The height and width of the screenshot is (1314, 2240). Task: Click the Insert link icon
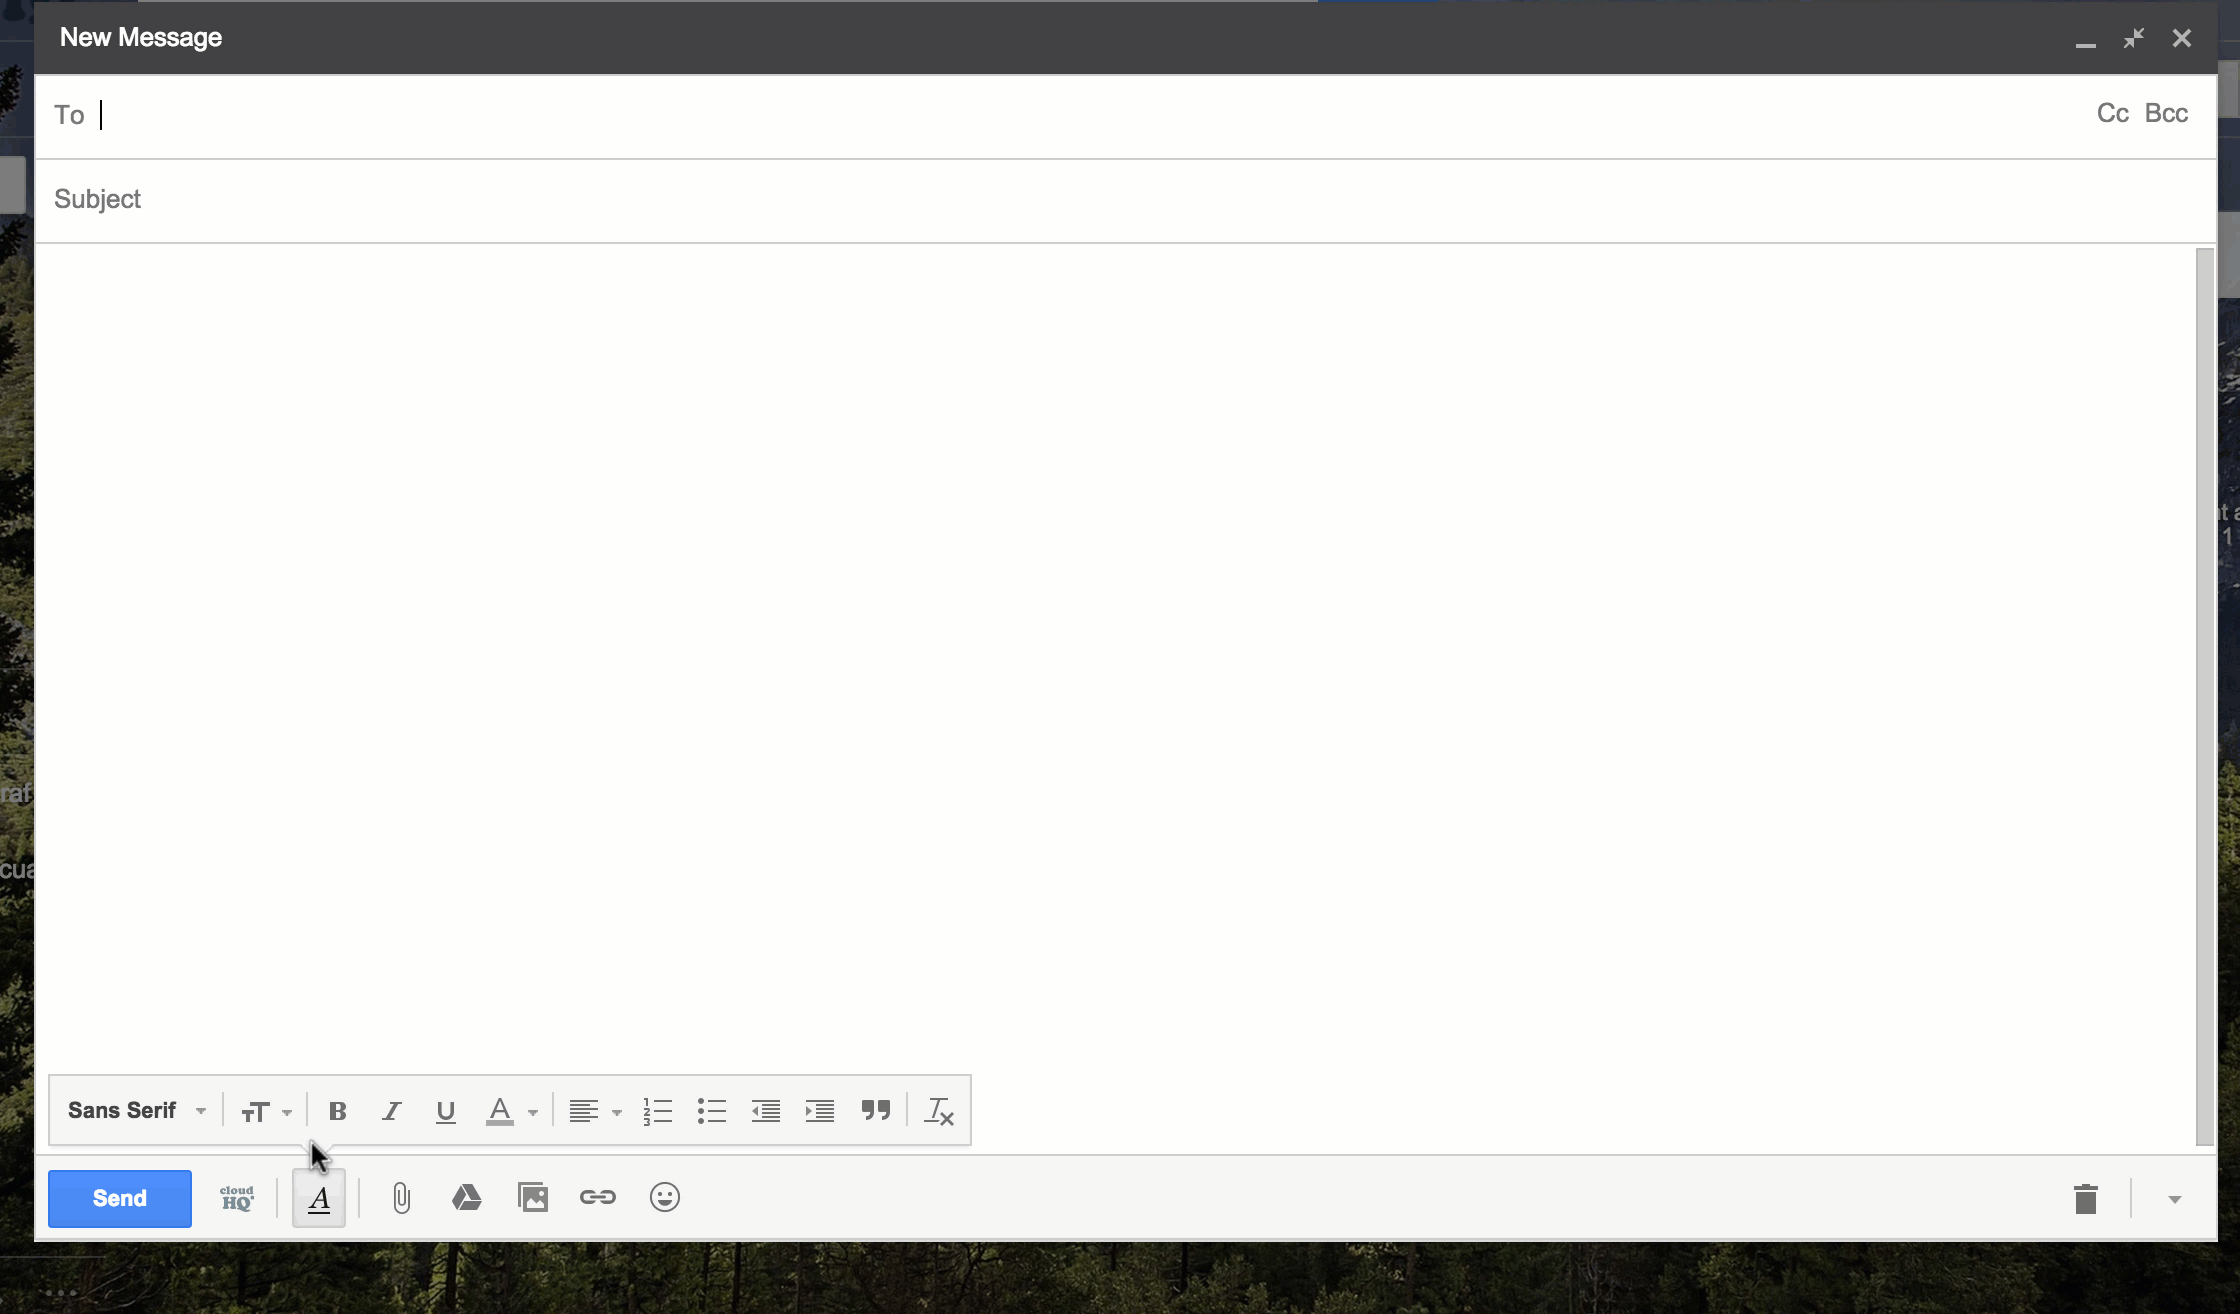tap(598, 1197)
